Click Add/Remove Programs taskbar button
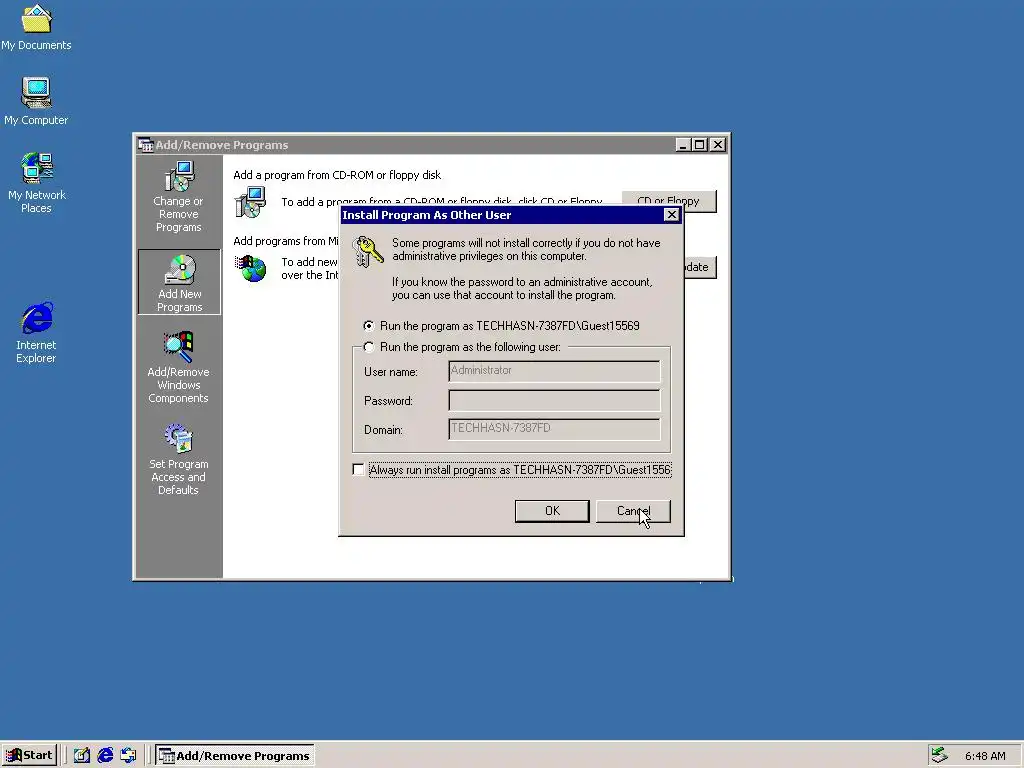Screen dimensions: 1024x768 coord(235,756)
